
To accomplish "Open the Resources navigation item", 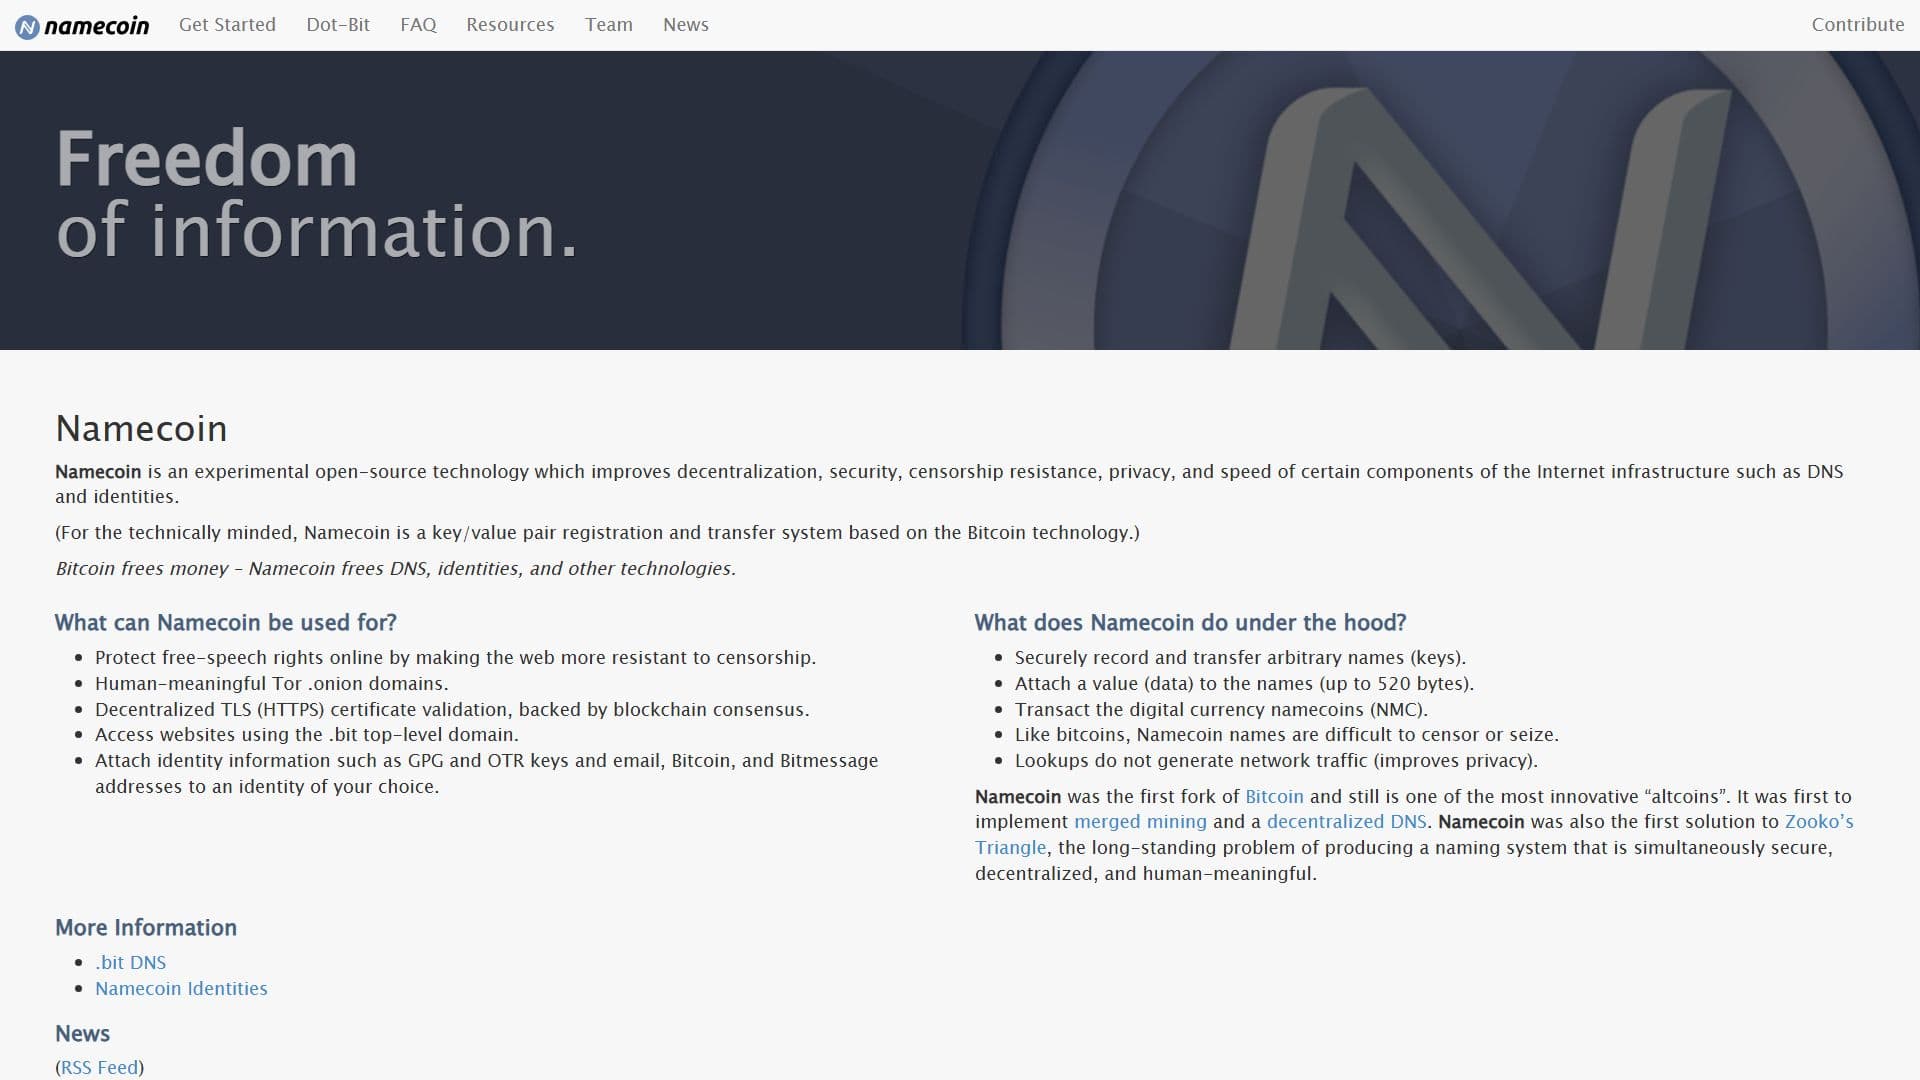I will pyautogui.click(x=510, y=25).
